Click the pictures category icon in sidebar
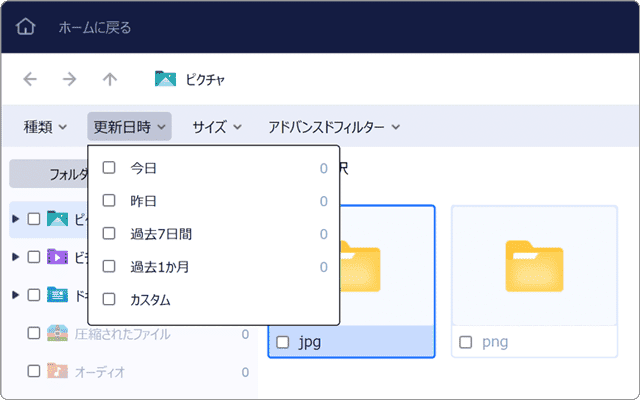The height and width of the screenshot is (400, 640). [57, 219]
